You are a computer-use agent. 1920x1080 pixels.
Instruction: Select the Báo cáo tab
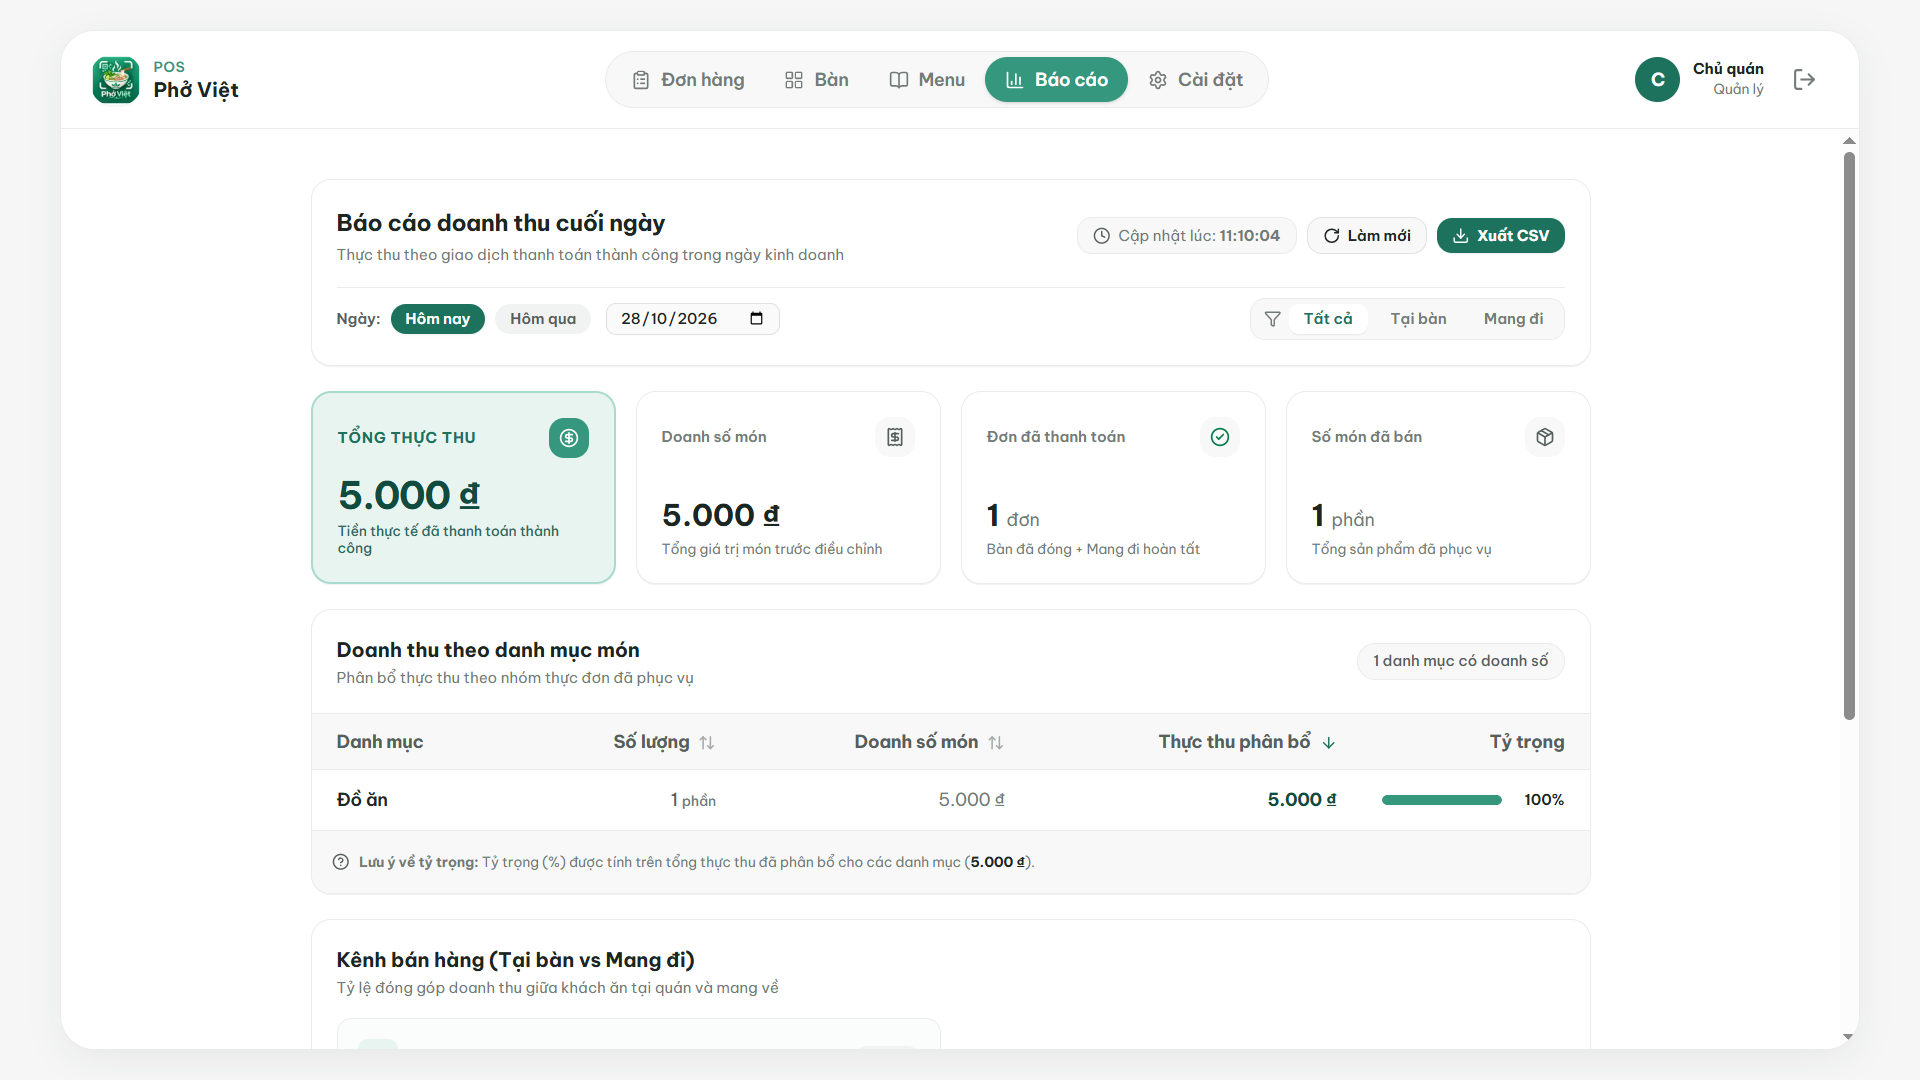1056,80
